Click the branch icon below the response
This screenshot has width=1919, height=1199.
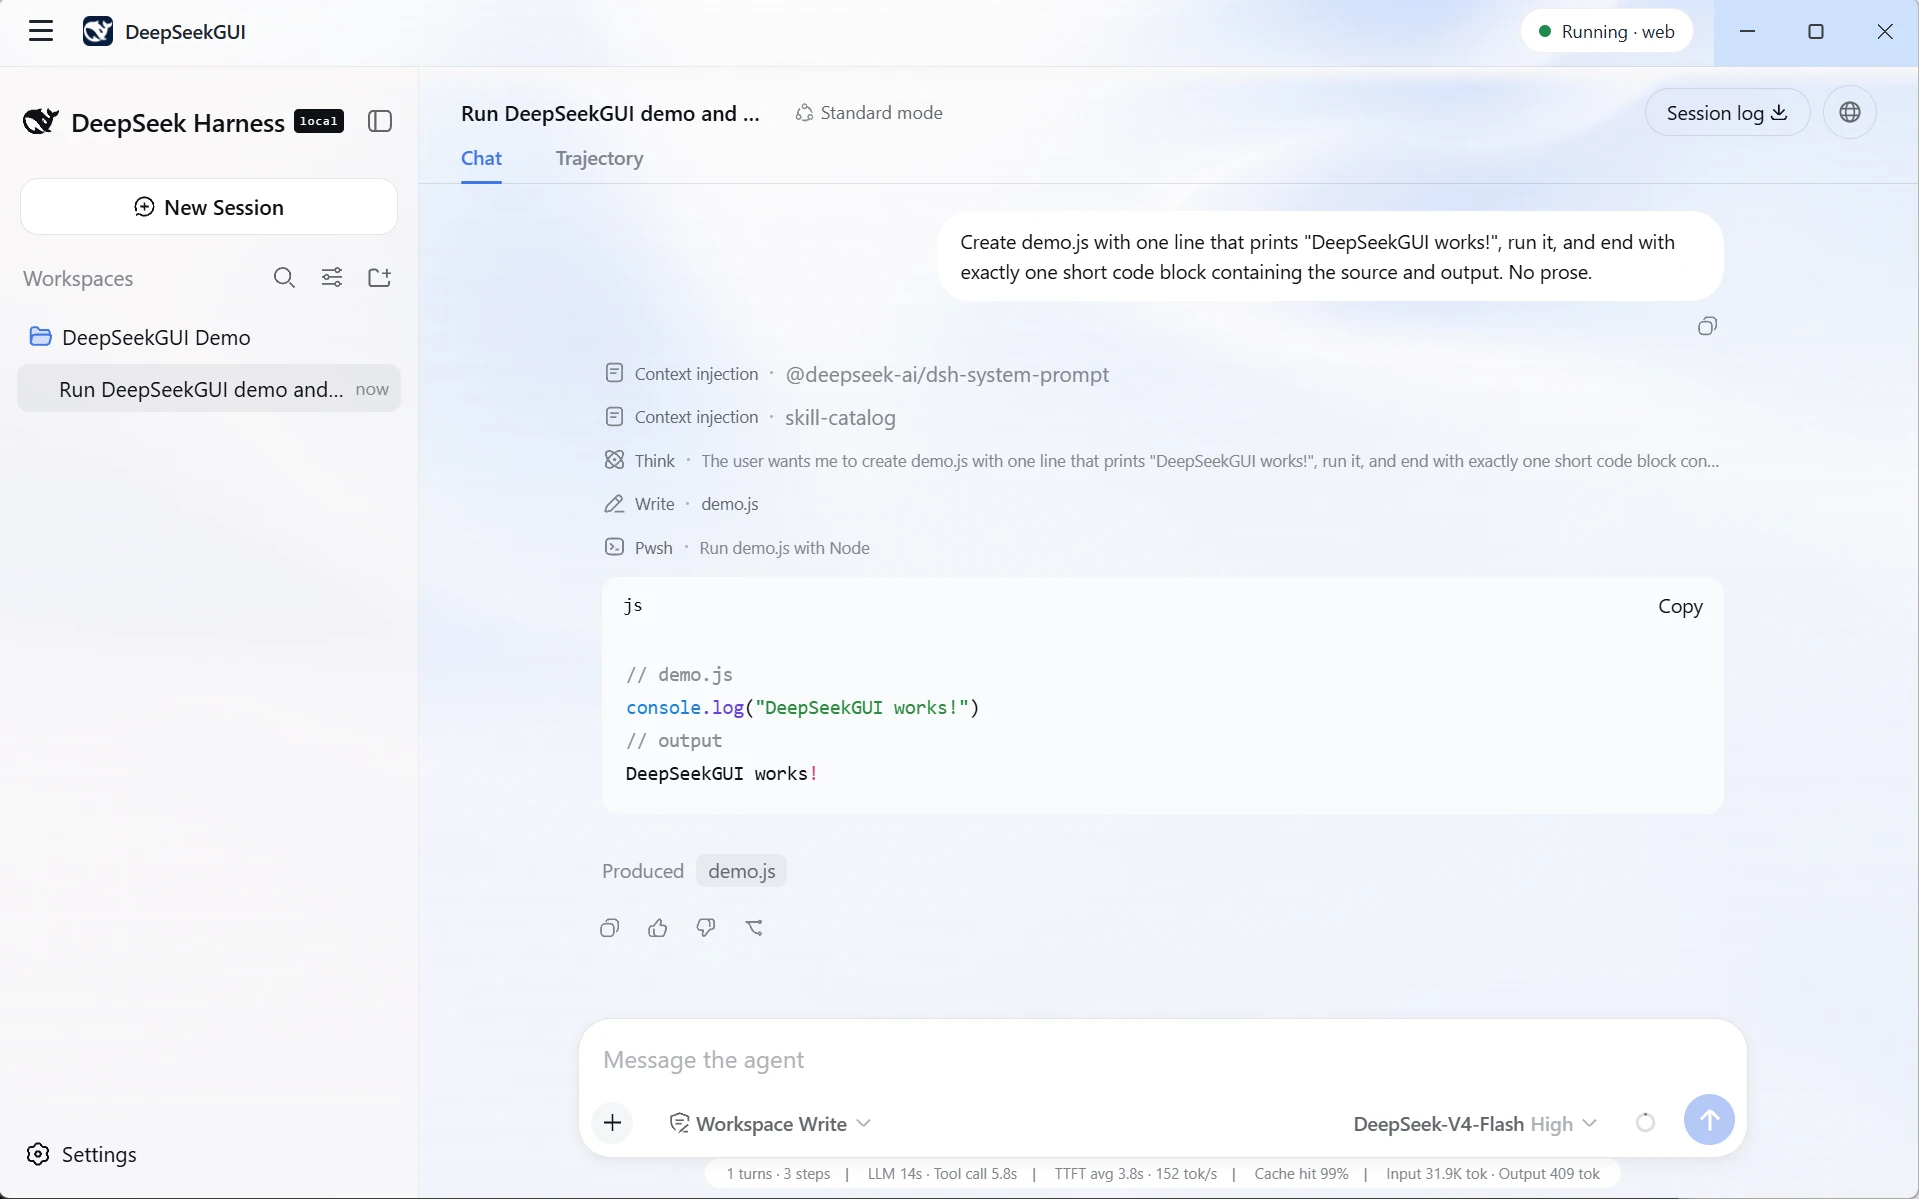754,928
